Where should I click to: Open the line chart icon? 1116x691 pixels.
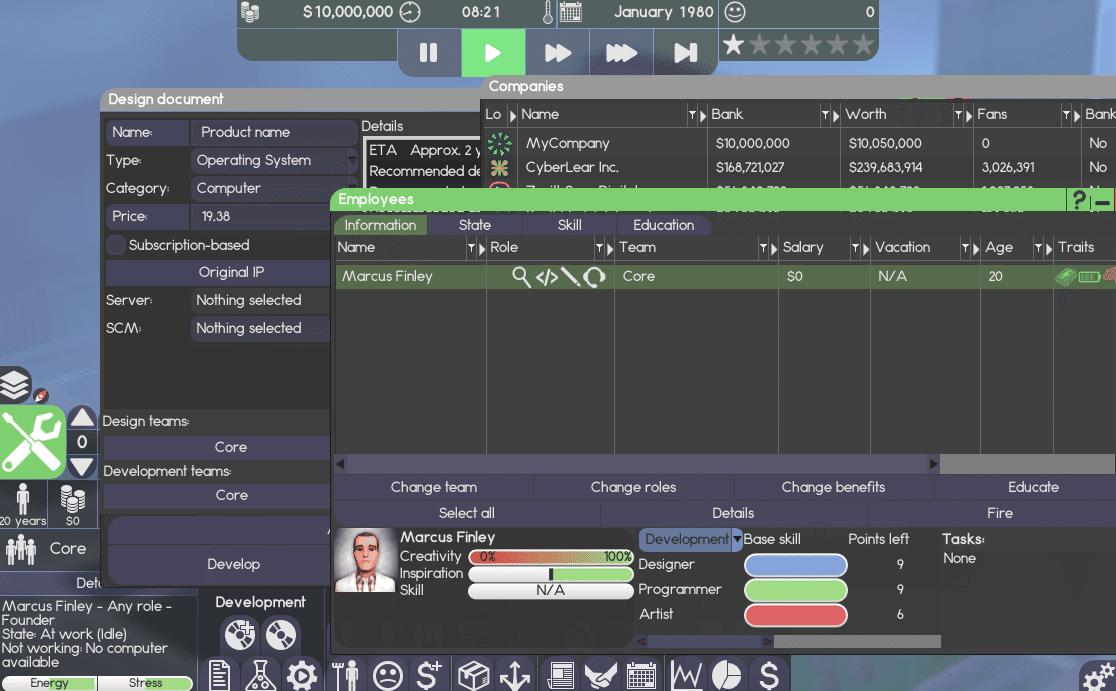pos(686,675)
